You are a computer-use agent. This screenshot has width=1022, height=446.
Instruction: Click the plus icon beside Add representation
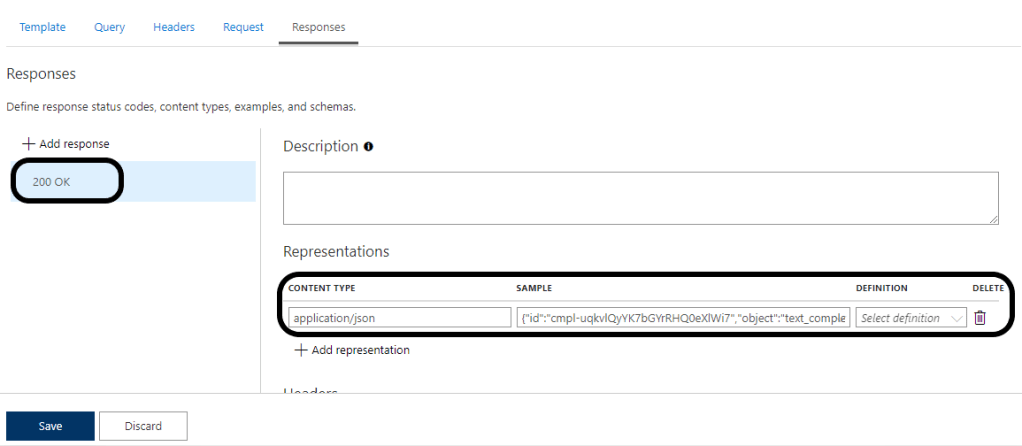[x=300, y=350]
